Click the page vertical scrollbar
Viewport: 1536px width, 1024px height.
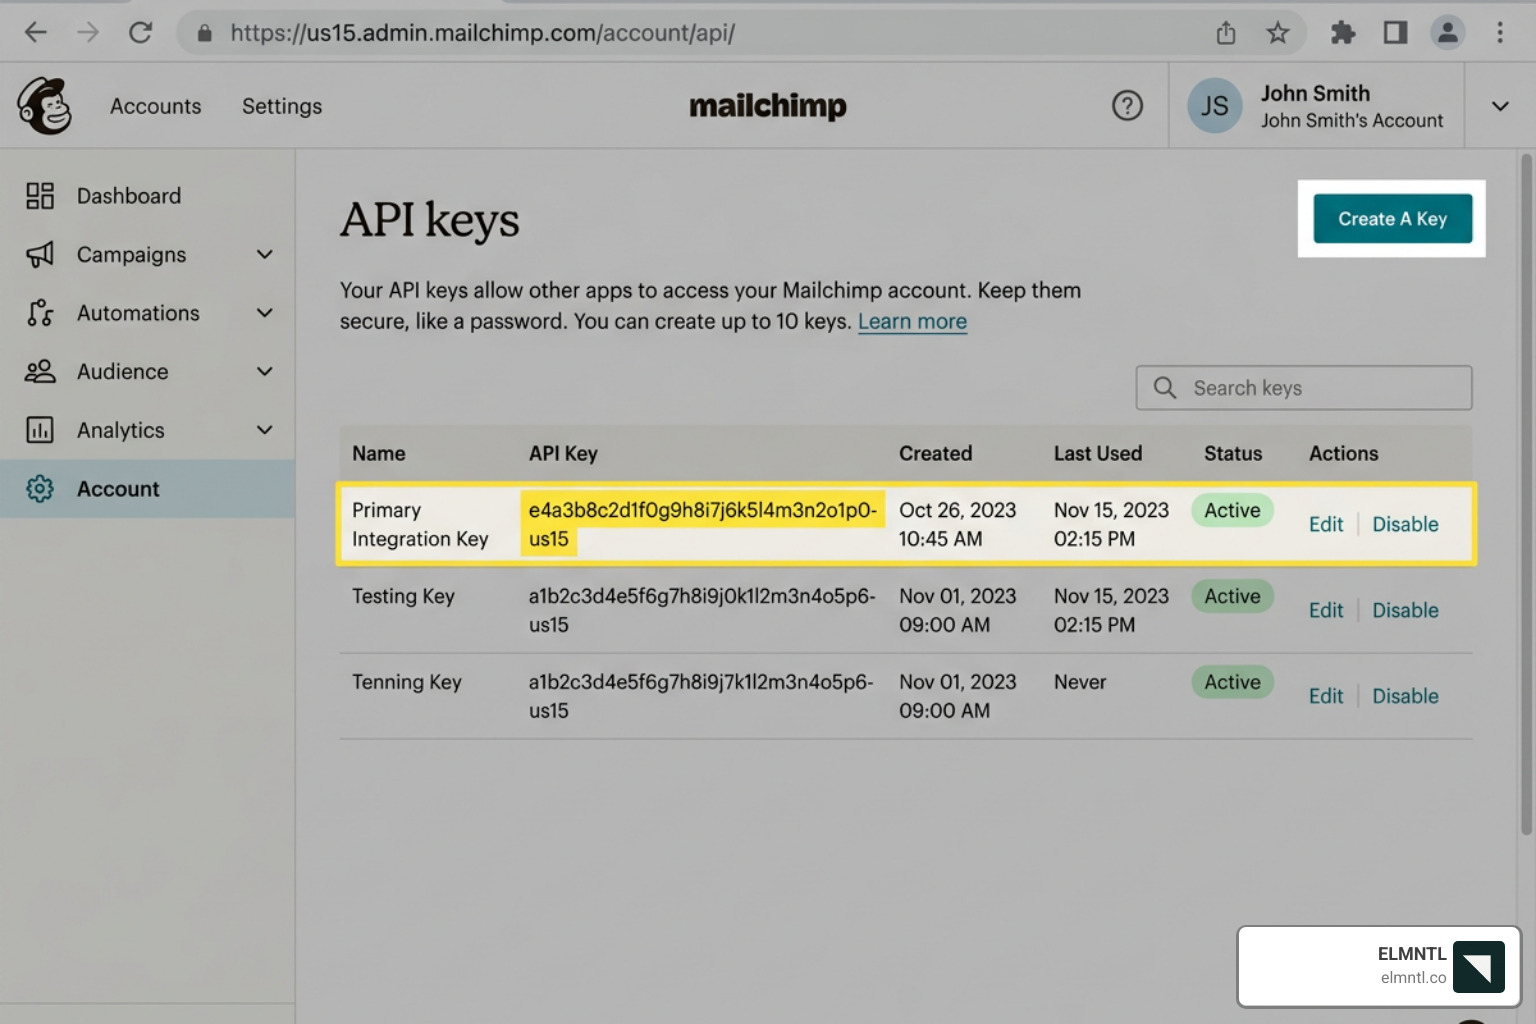[x=1526, y=493]
